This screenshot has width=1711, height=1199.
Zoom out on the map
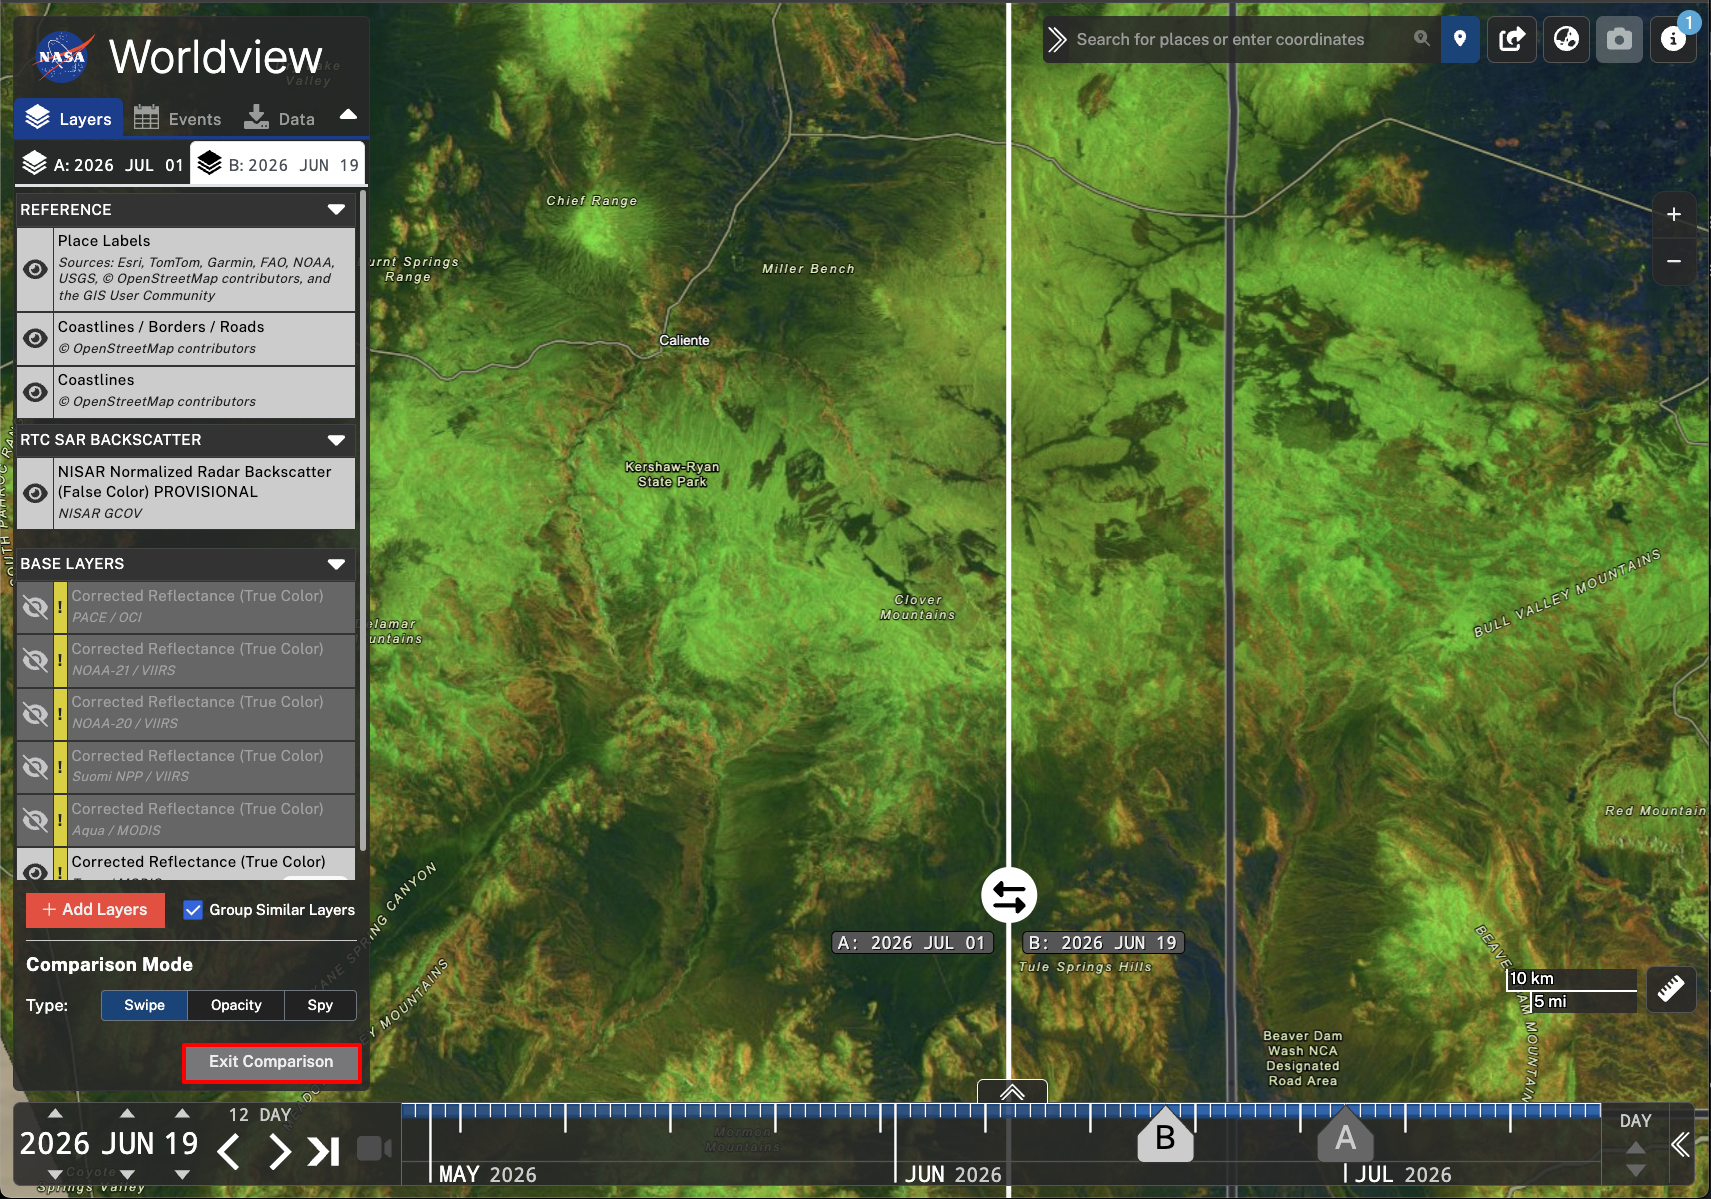pyautogui.click(x=1674, y=261)
